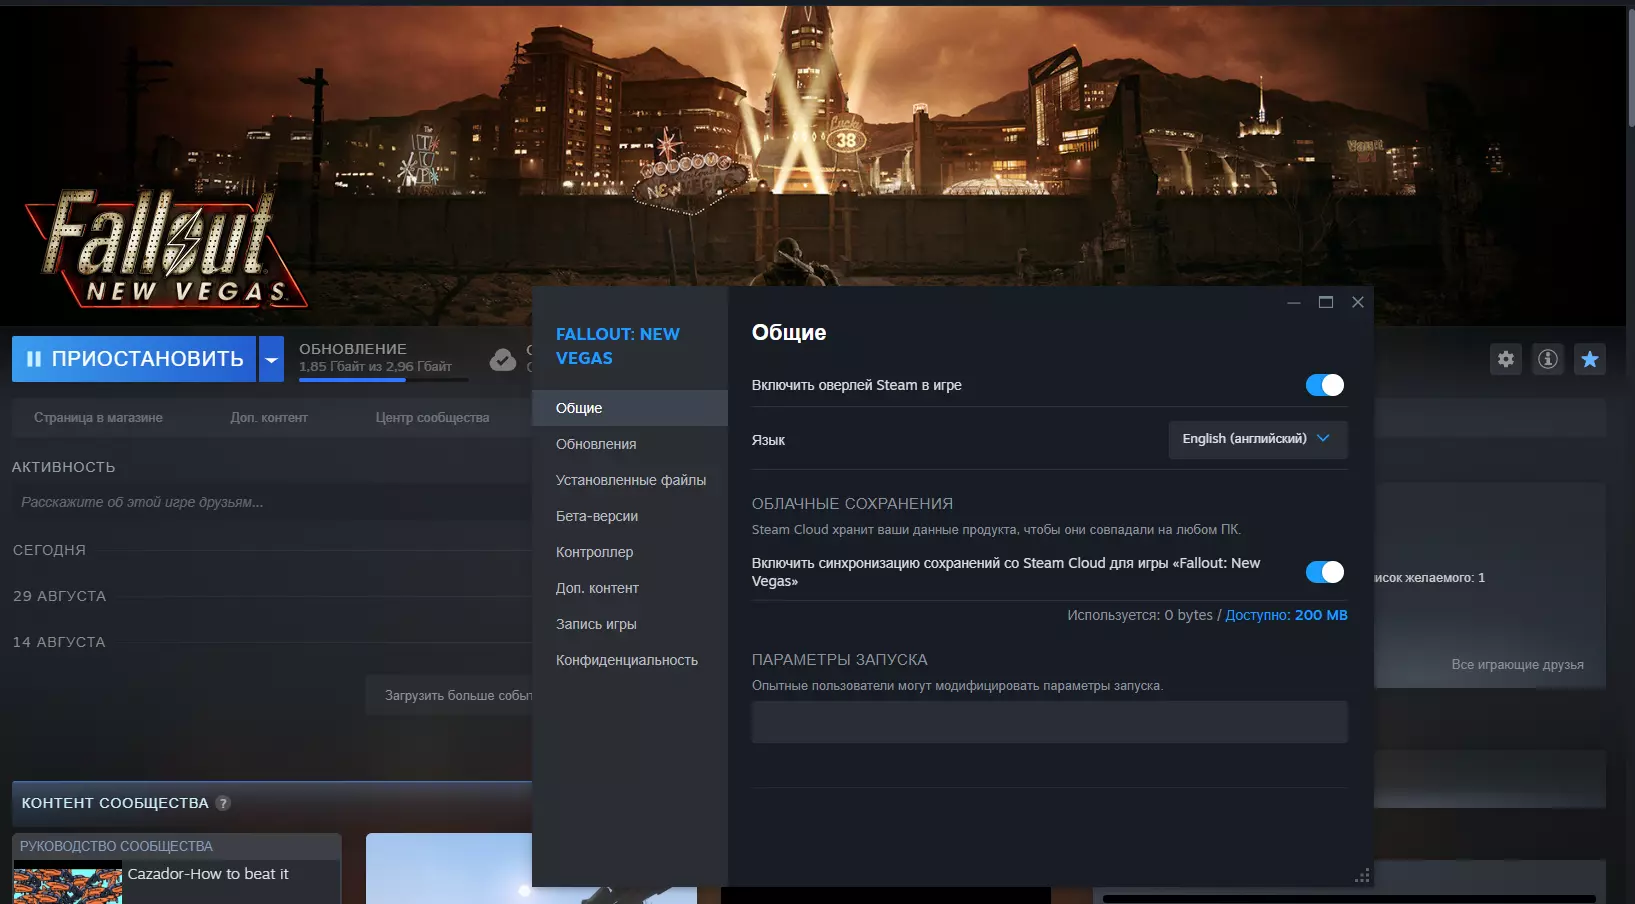Click the help question mark beside Контент сообщества

pyautogui.click(x=223, y=803)
